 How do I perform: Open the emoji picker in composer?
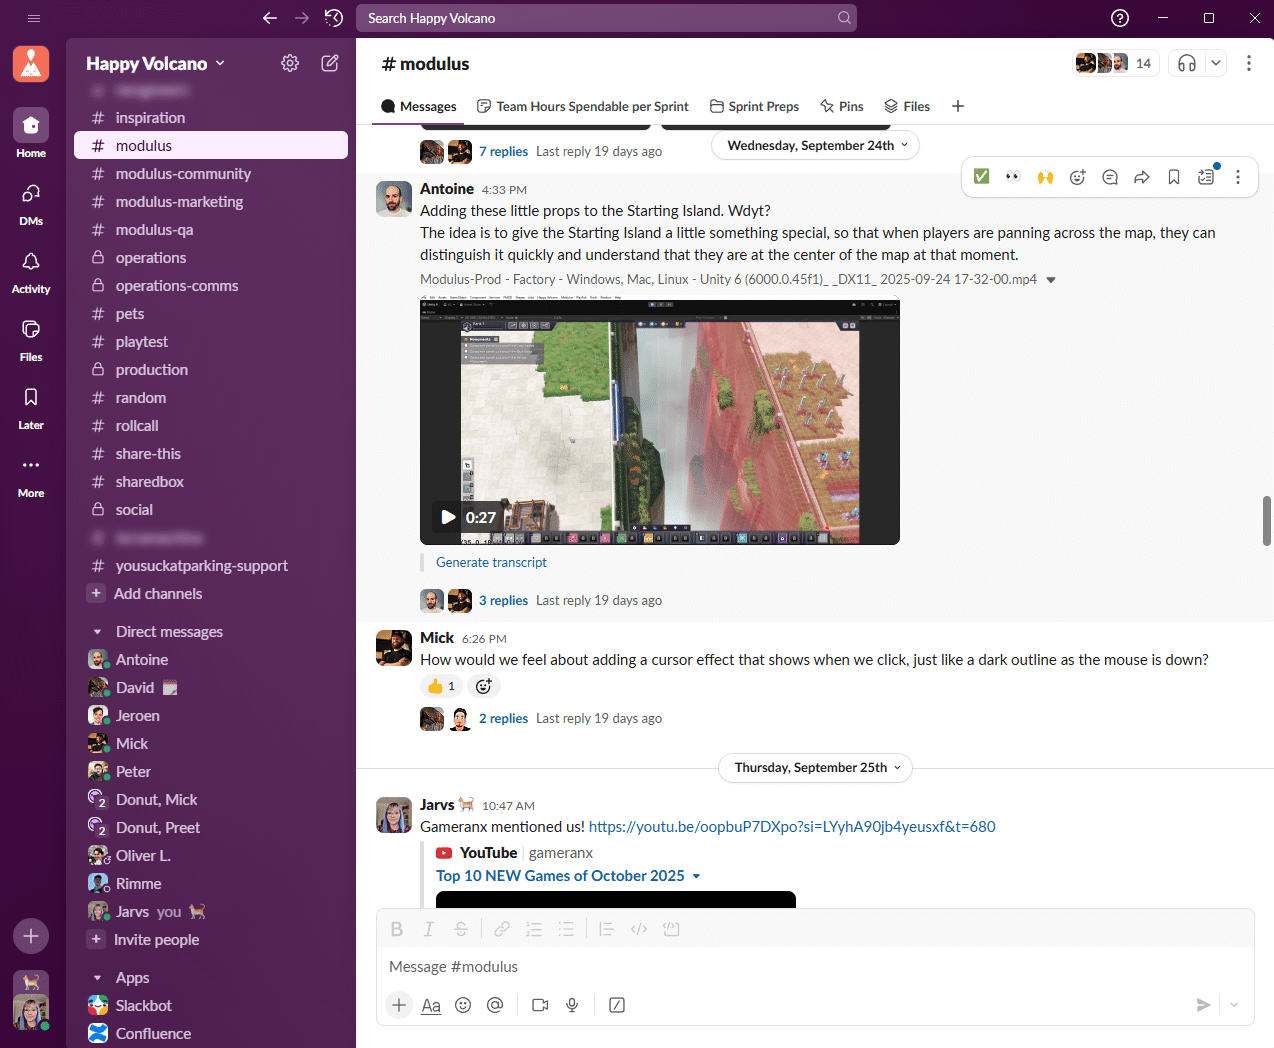(463, 1005)
